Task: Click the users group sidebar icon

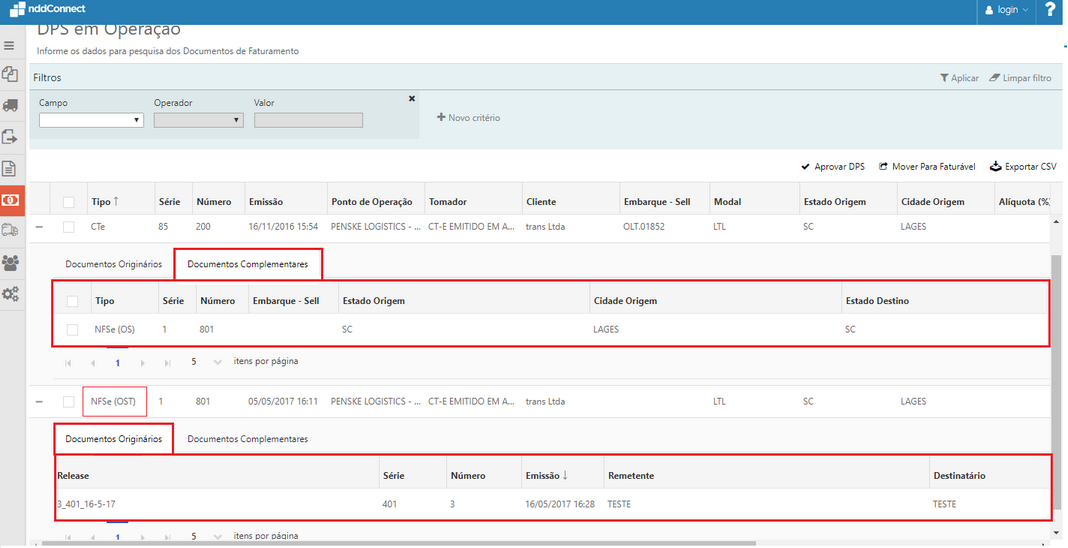Action: [10, 263]
